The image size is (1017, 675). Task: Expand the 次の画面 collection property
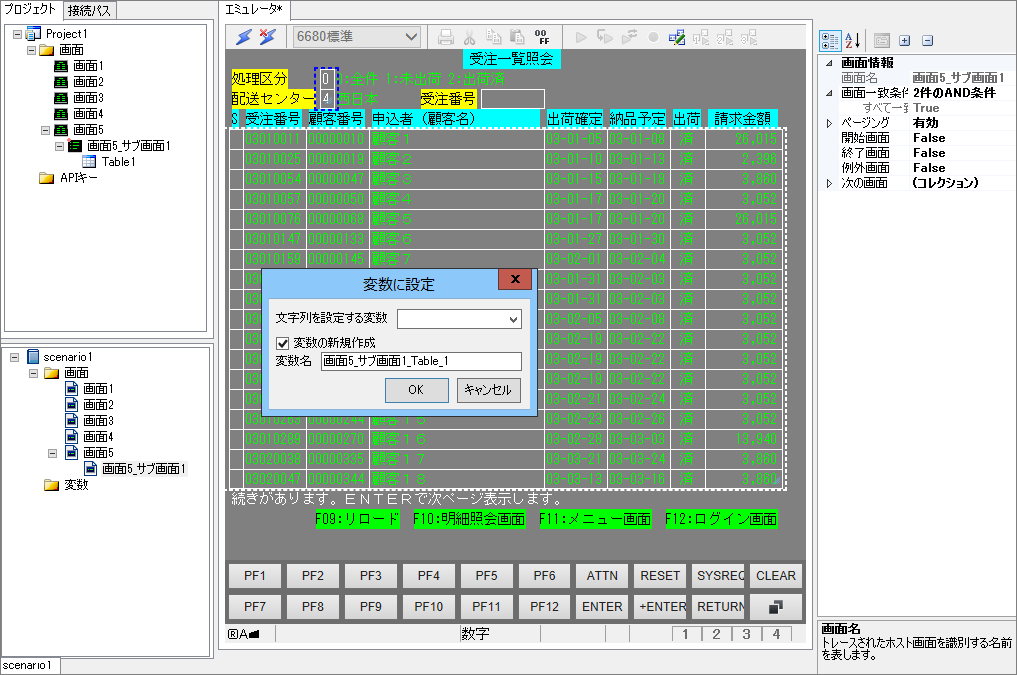pyautogui.click(x=829, y=184)
